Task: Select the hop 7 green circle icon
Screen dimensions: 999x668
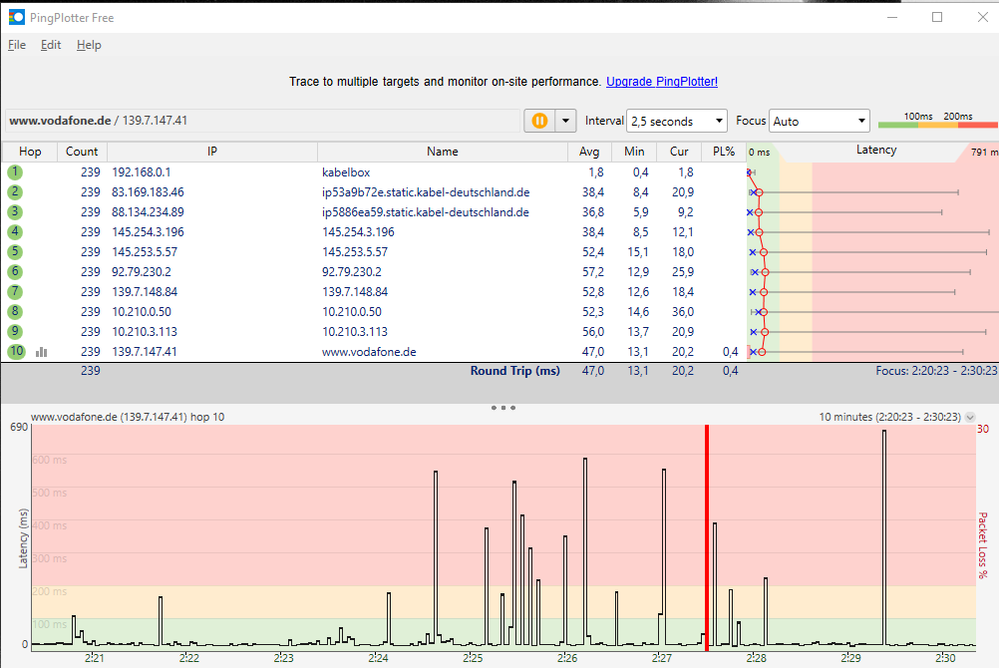Action: (x=15, y=291)
